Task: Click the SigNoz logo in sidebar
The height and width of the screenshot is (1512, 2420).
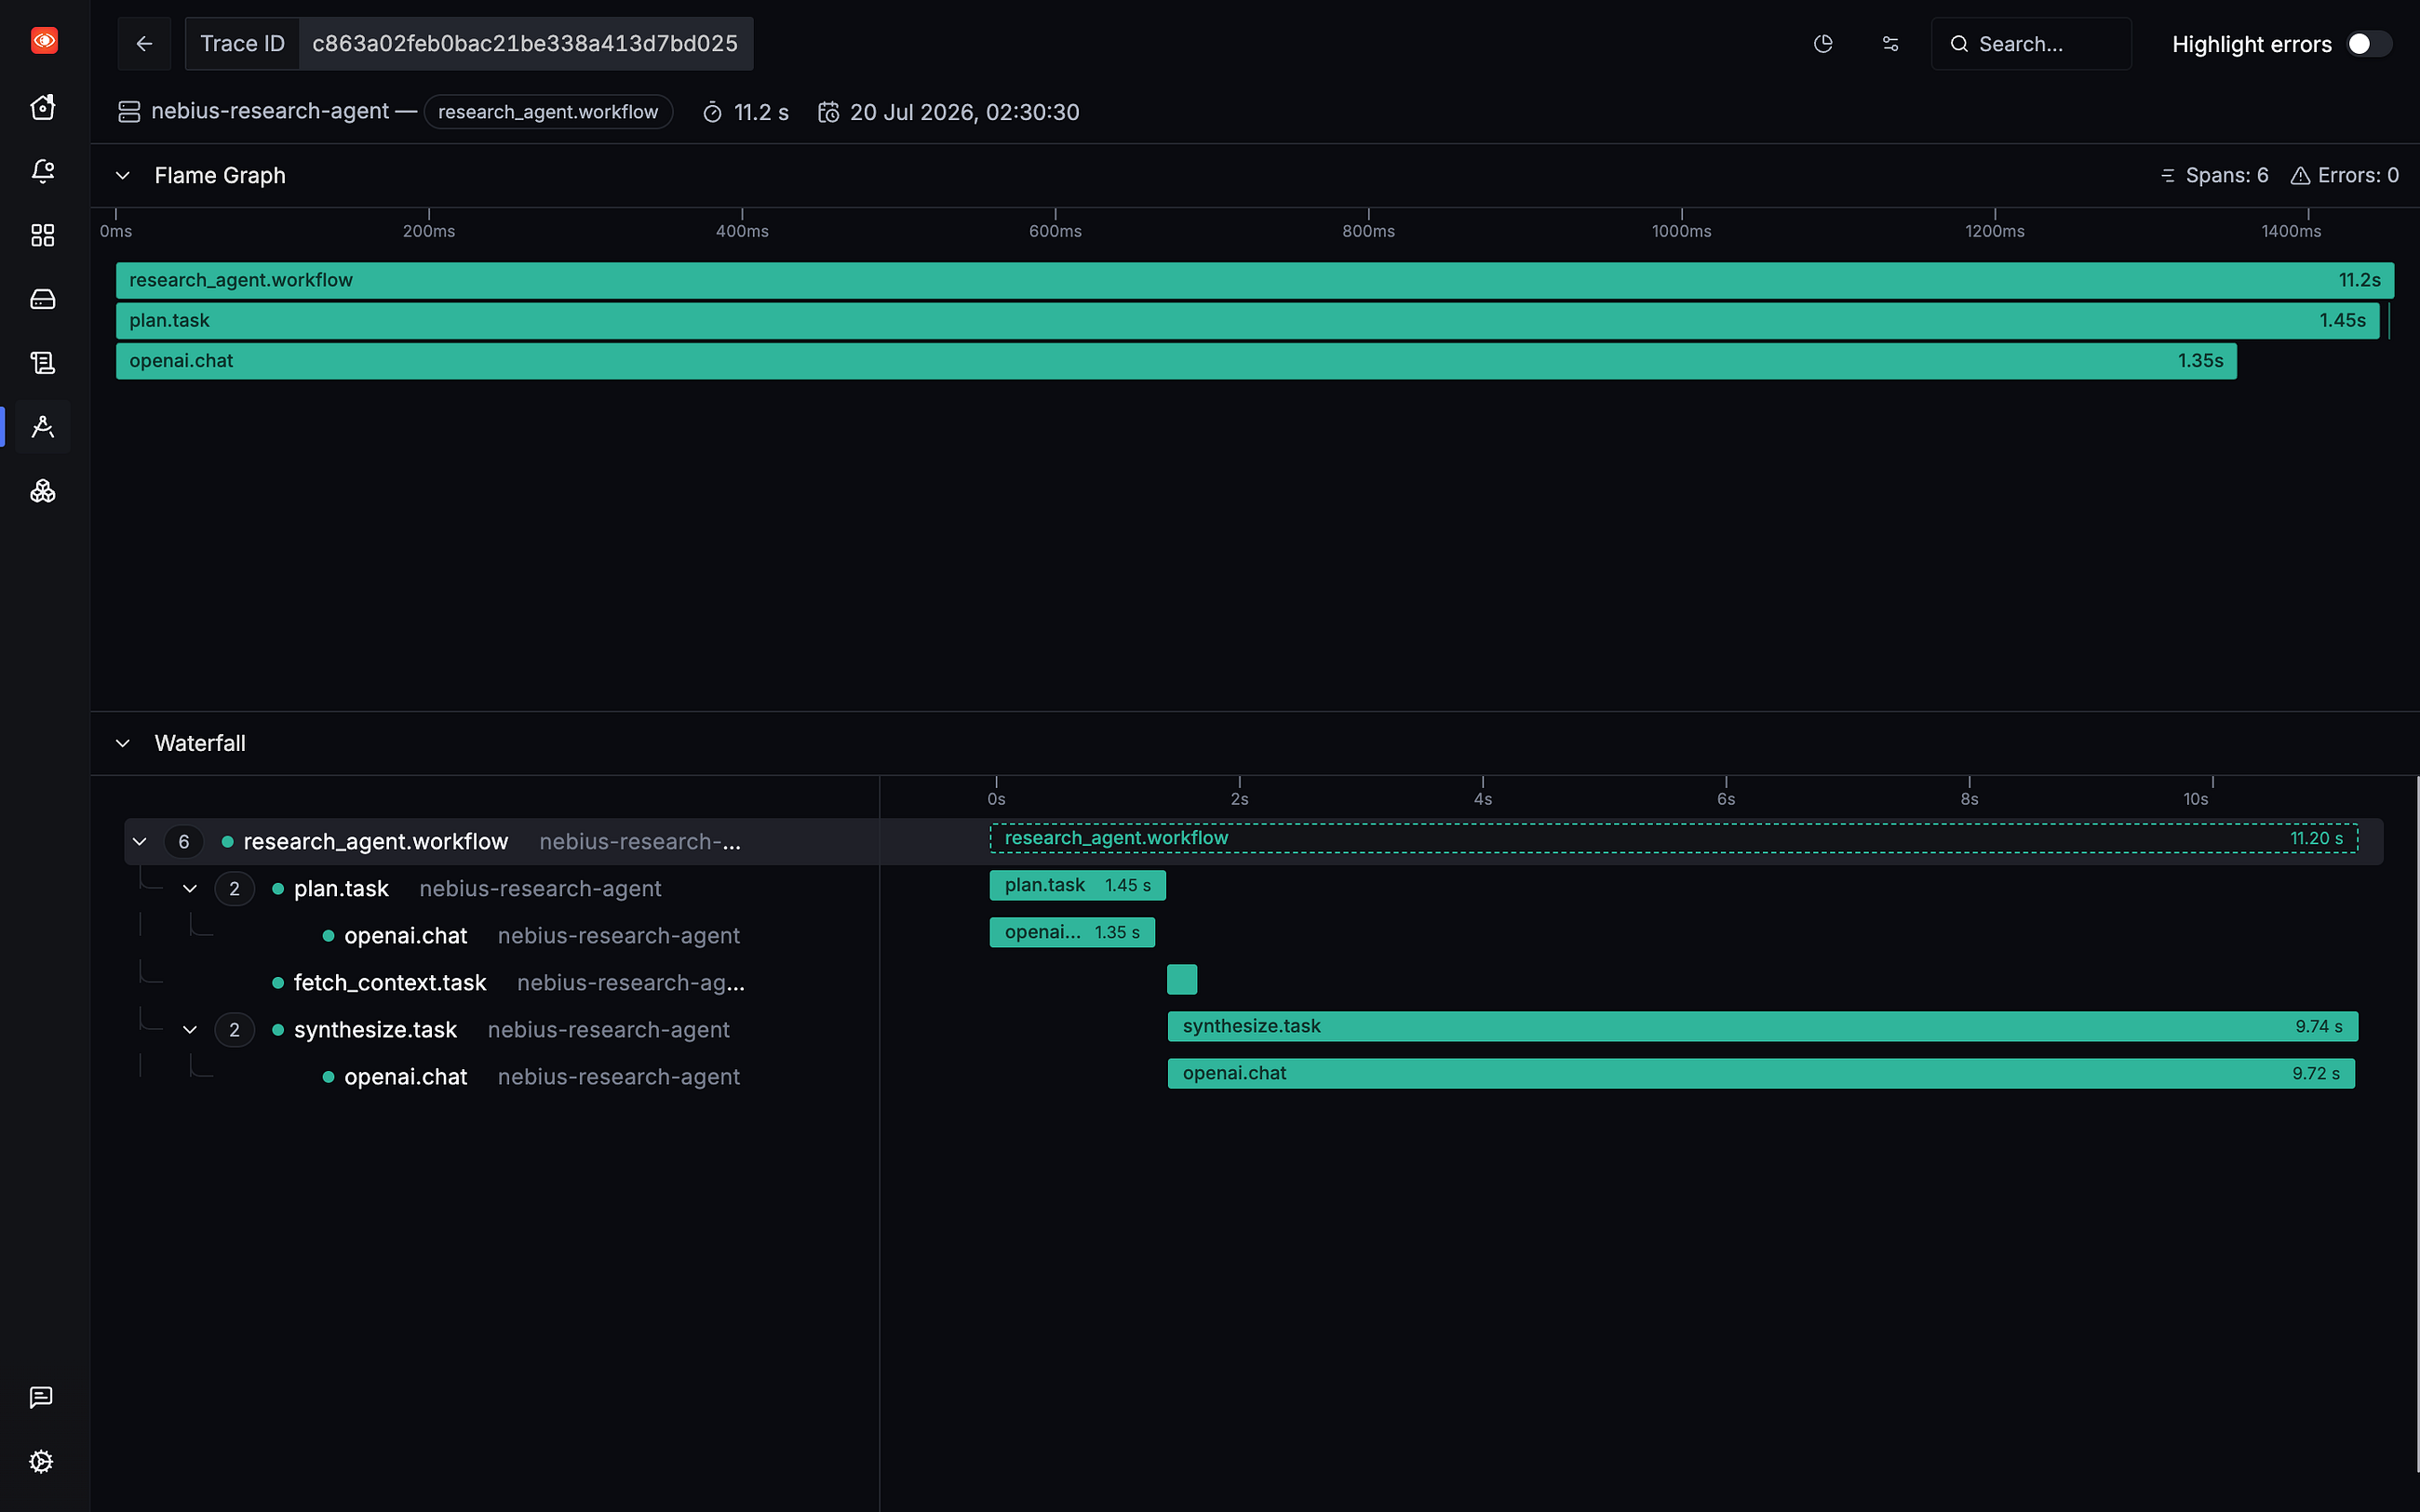Action: (44, 40)
